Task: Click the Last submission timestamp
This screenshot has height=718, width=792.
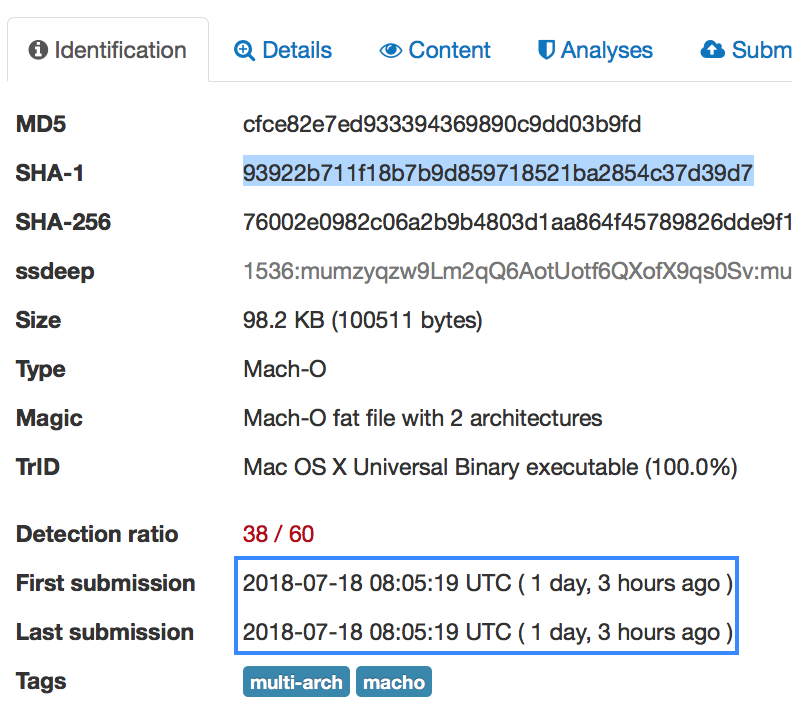Action: coord(487,632)
